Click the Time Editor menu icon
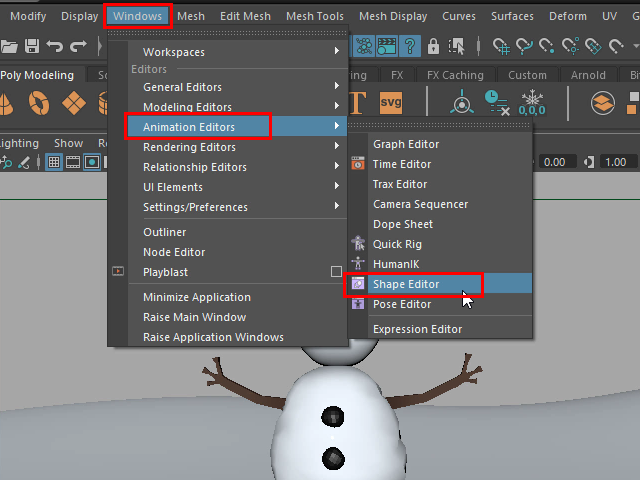Screen dimensions: 640x480 358,164
